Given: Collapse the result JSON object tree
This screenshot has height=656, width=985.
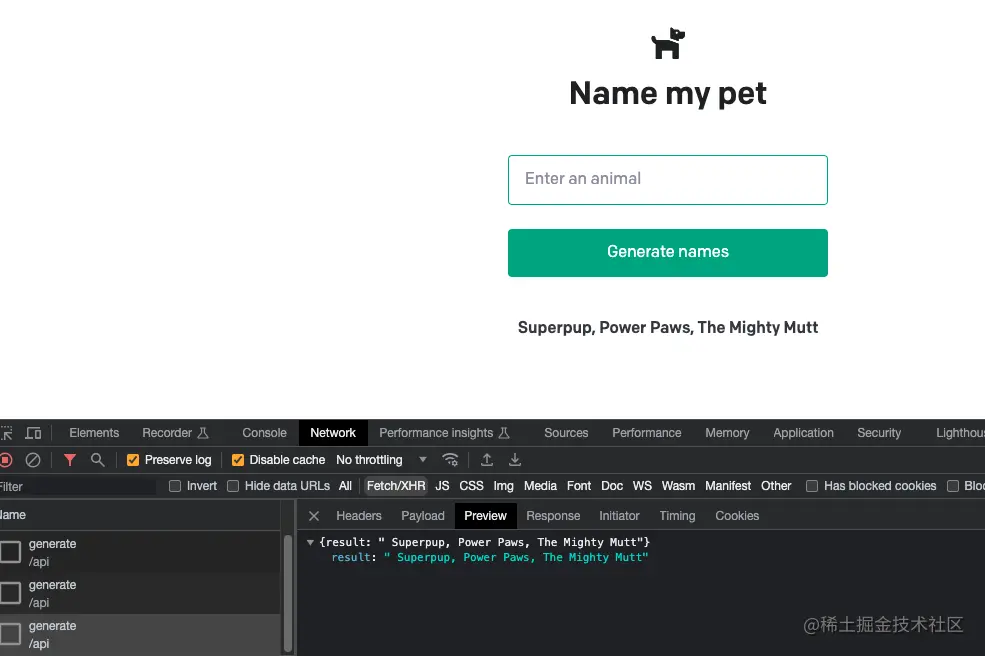Looking at the screenshot, I should pyautogui.click(x=310, y=542).
